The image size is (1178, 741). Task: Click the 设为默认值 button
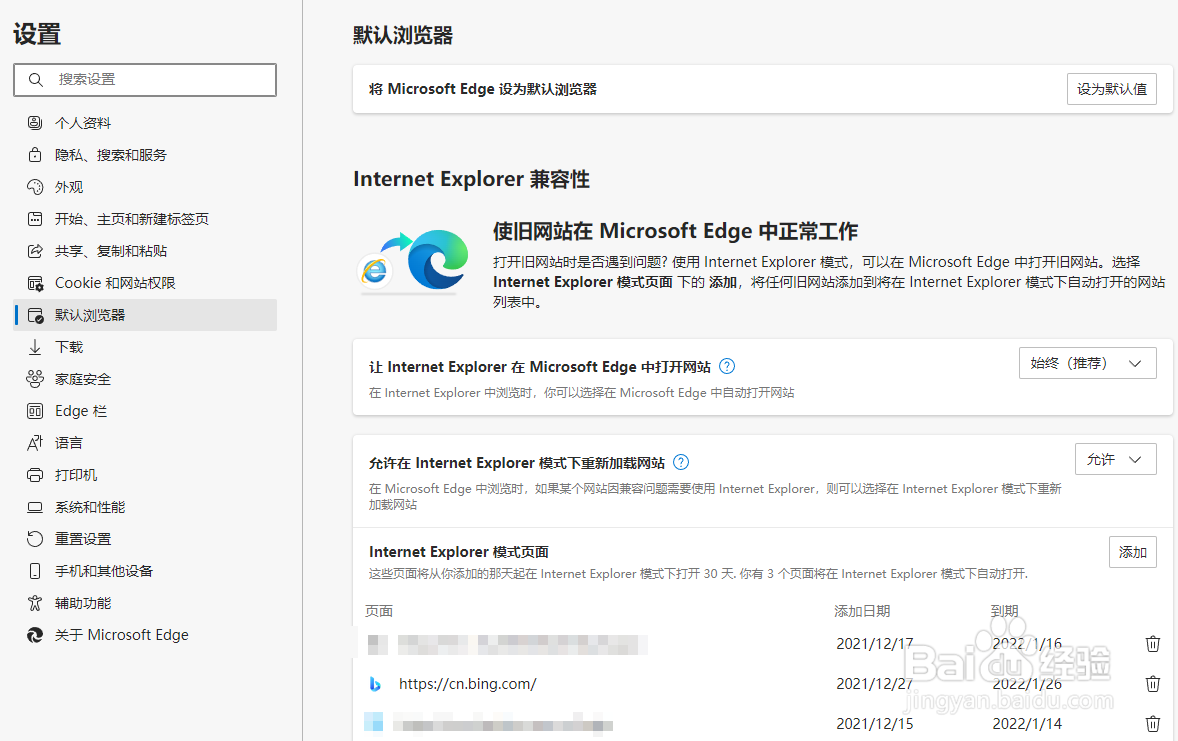1111,89
